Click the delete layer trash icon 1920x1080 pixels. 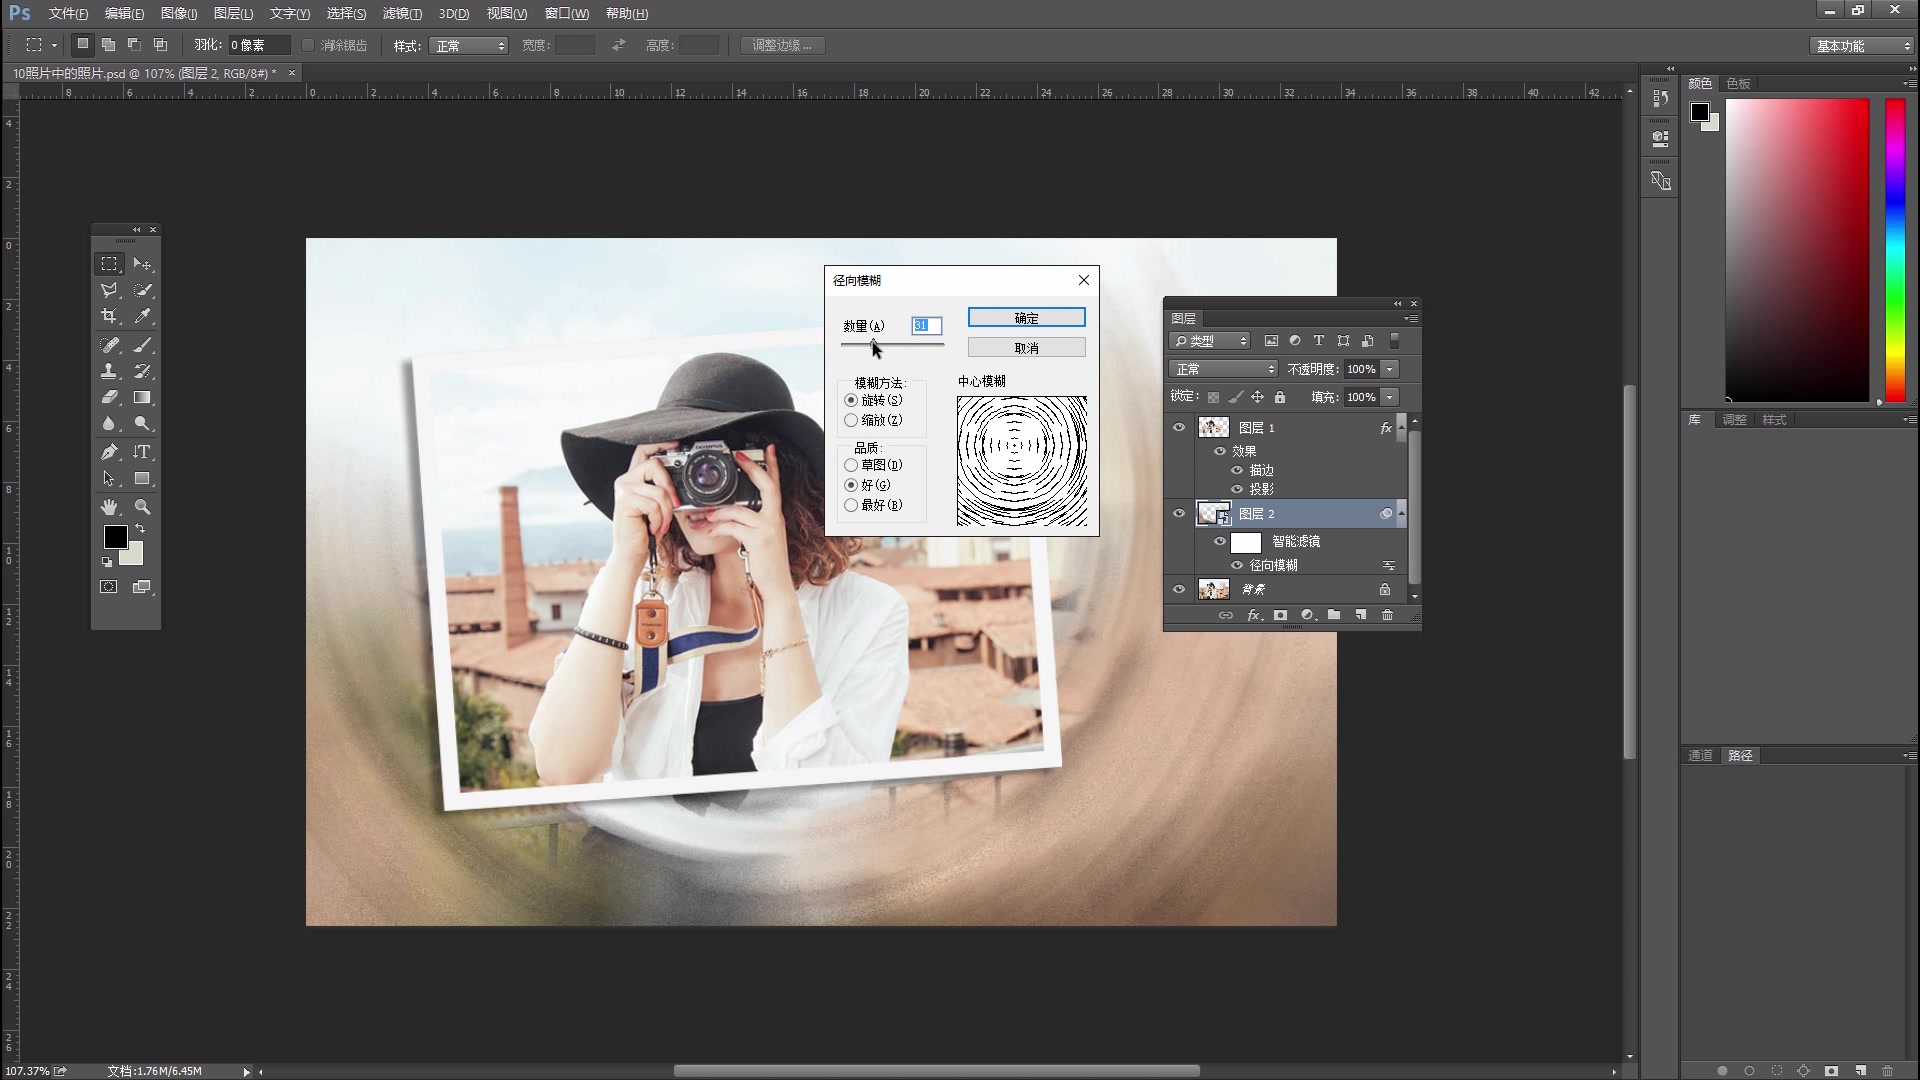[x=1387, y=615]
